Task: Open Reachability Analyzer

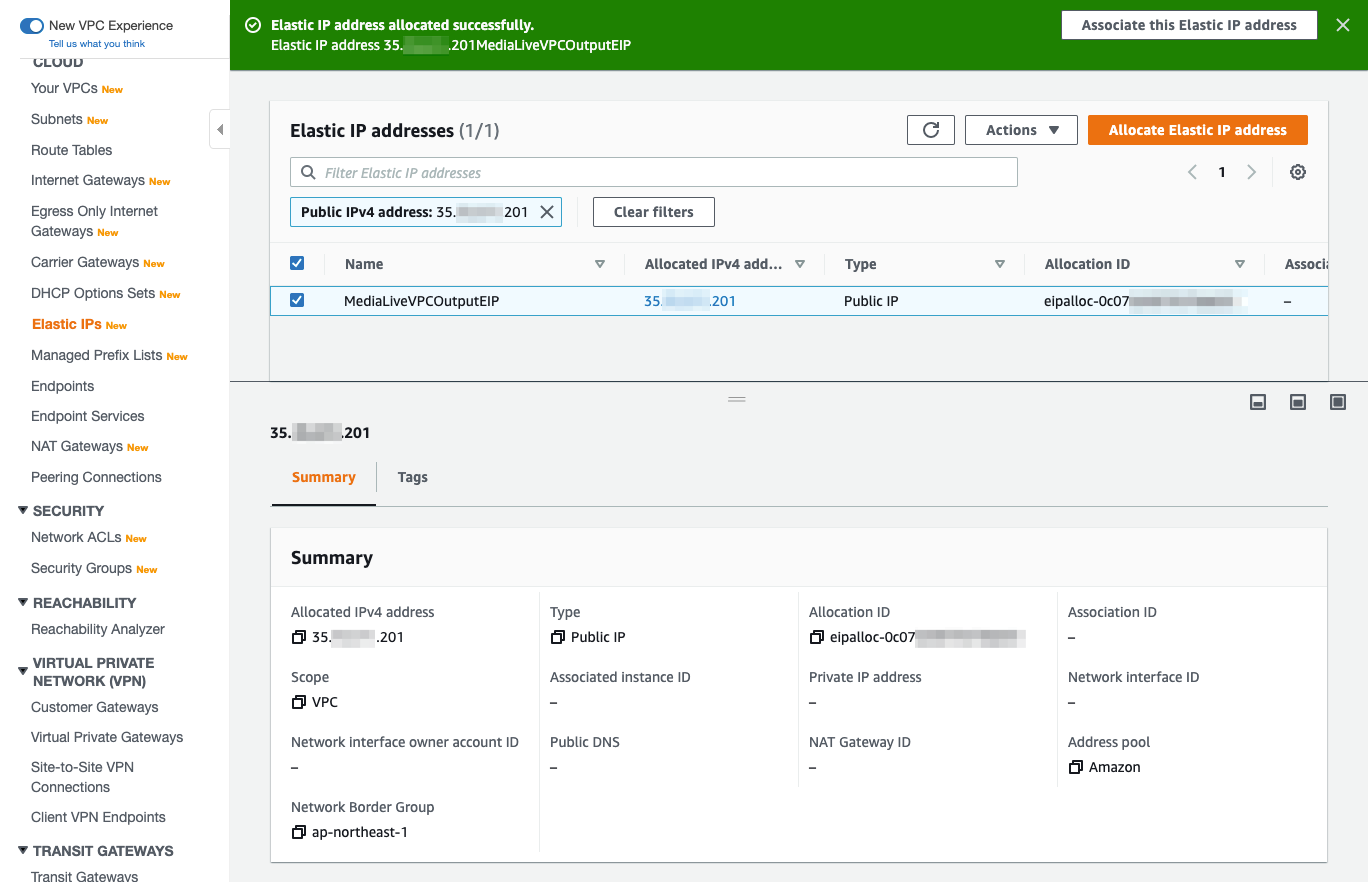Action: (x=98, y=629)
